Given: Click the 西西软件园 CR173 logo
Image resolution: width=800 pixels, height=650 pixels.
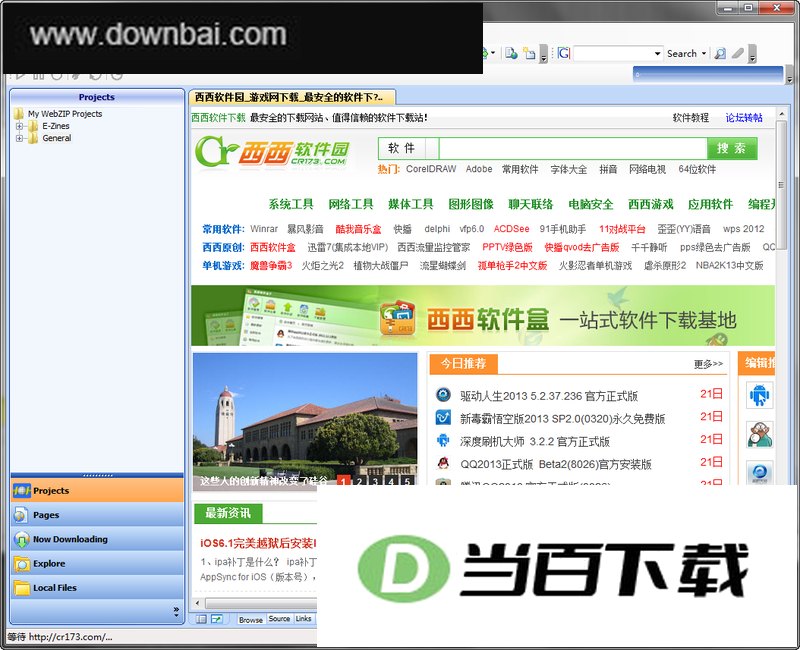Looking at the screenshot, I should pyautogui.click(x=272, y=152).
